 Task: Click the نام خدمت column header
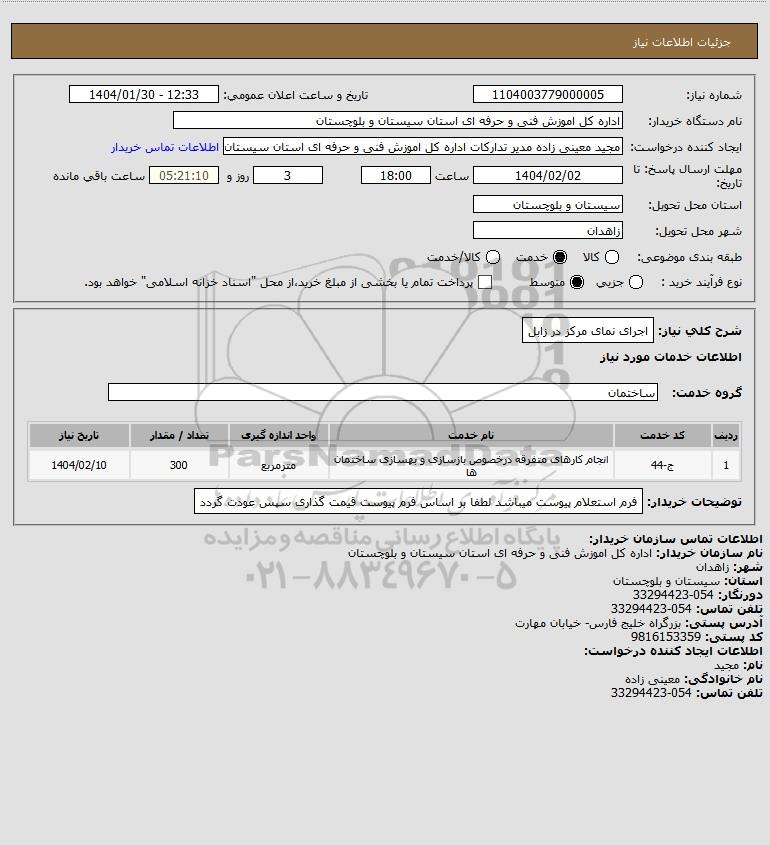tap(471, 435)
